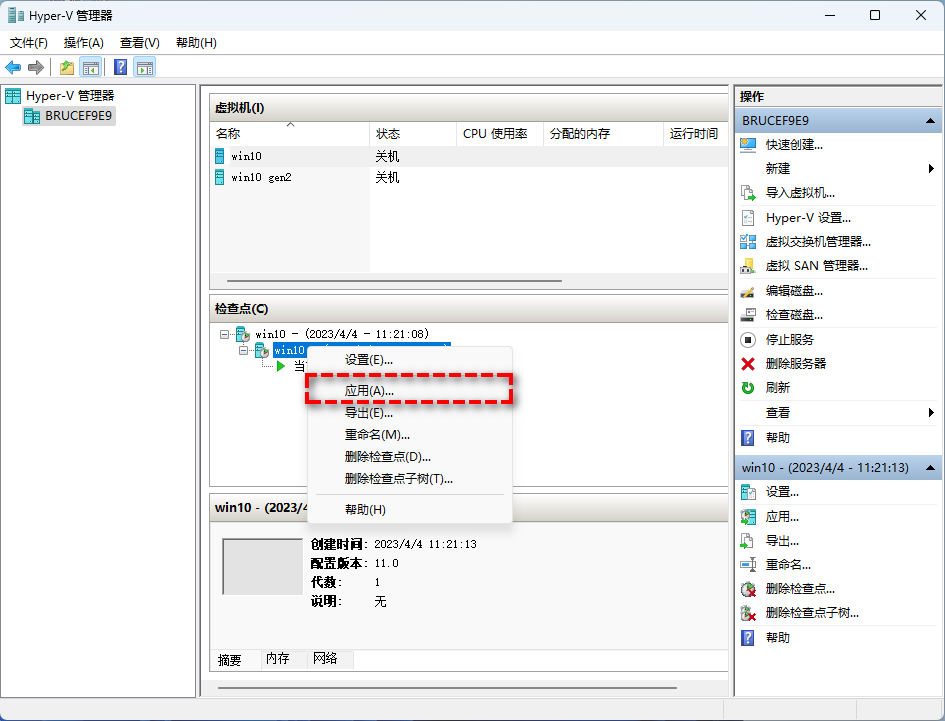Click the green arrow current-state node
Image resolution: width=945 pixels, height=721 pixels.
281,366
